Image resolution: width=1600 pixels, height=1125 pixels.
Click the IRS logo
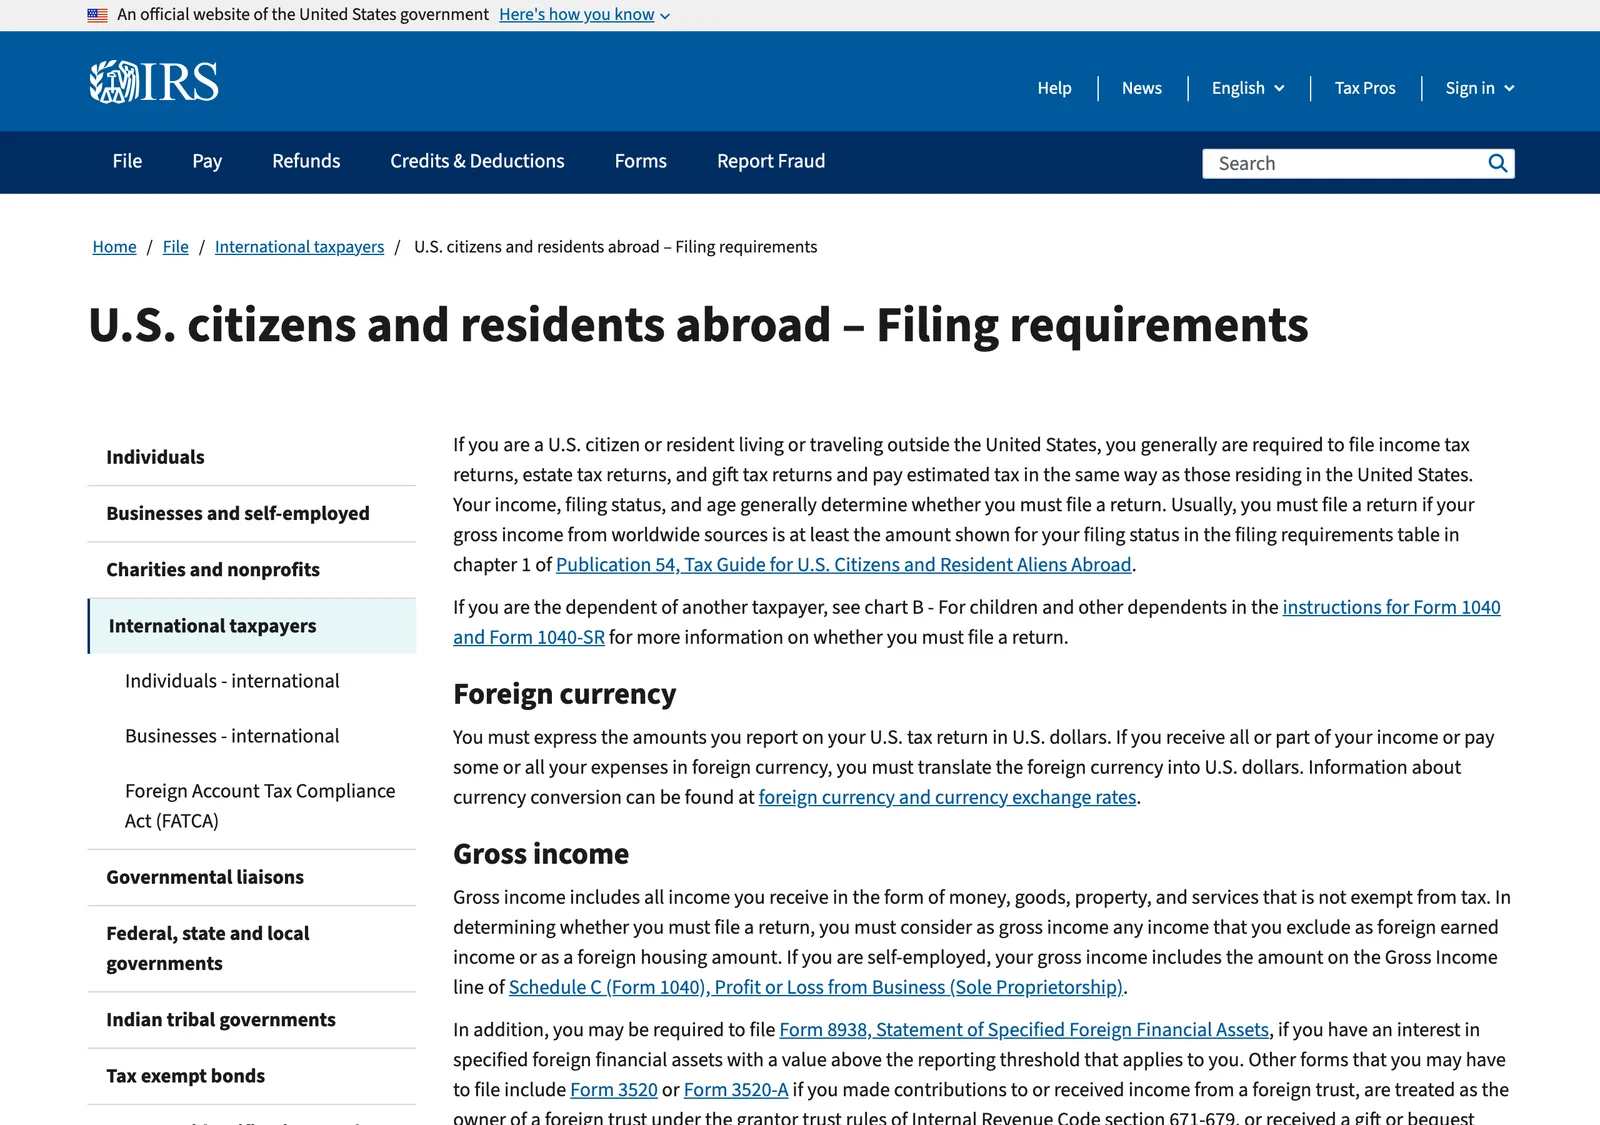point(154,82)
